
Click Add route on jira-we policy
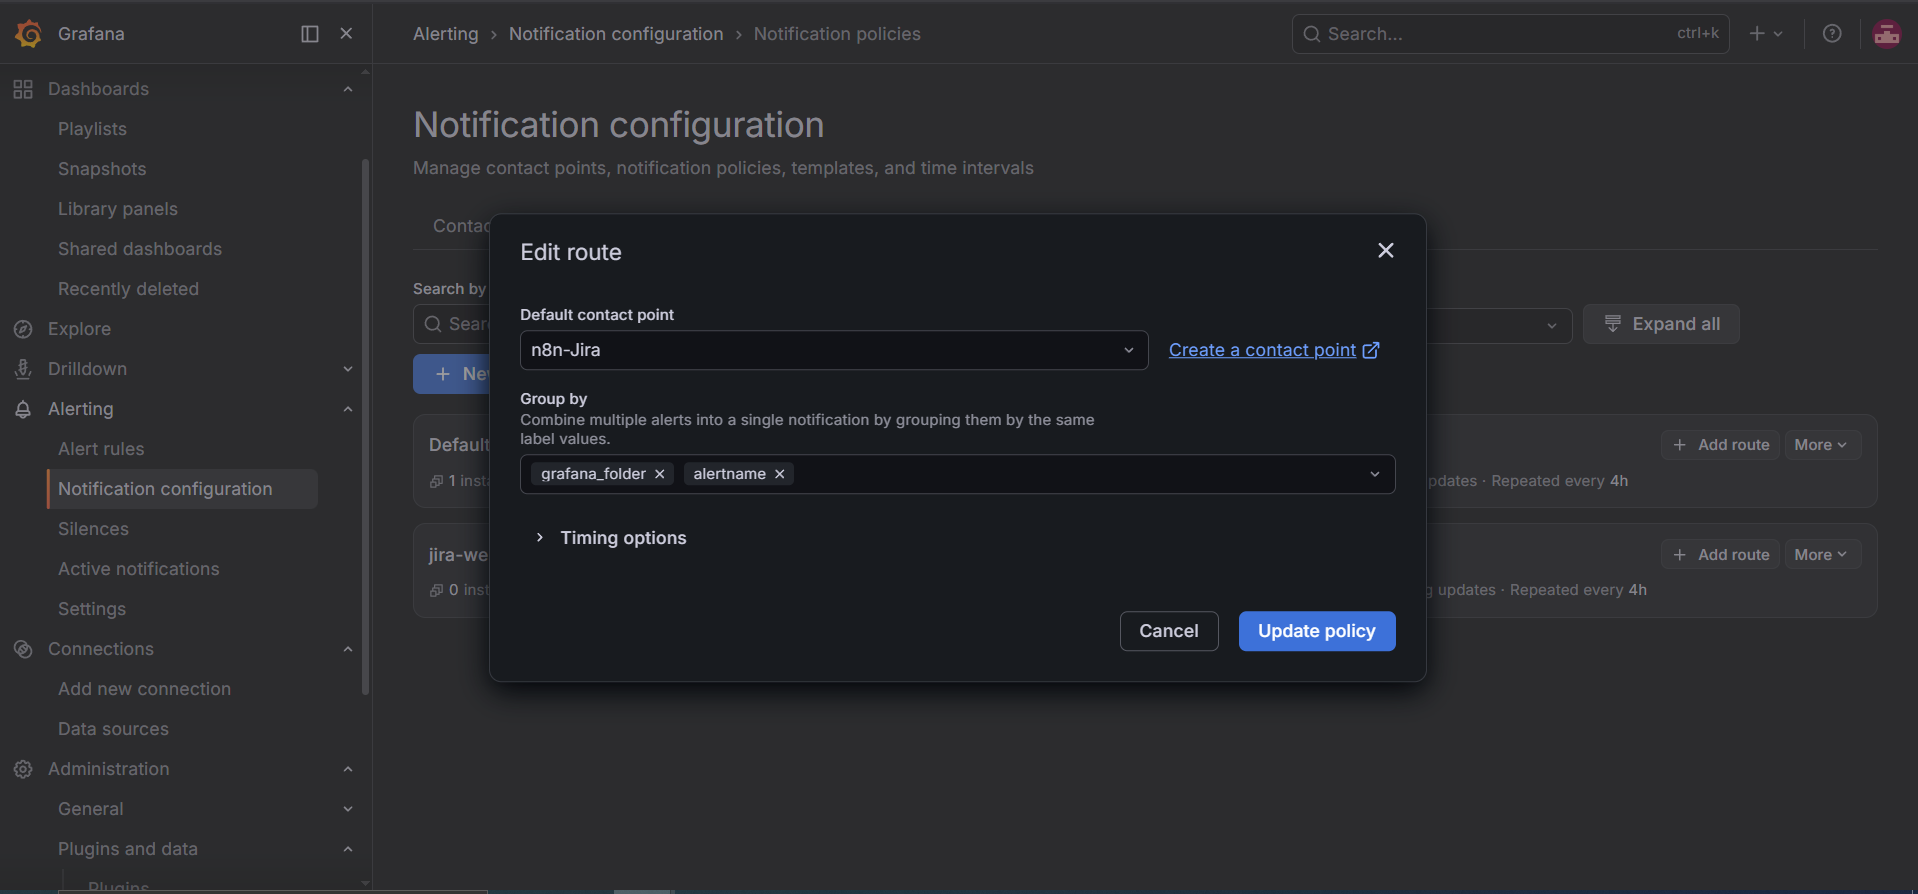point(1720,555)
